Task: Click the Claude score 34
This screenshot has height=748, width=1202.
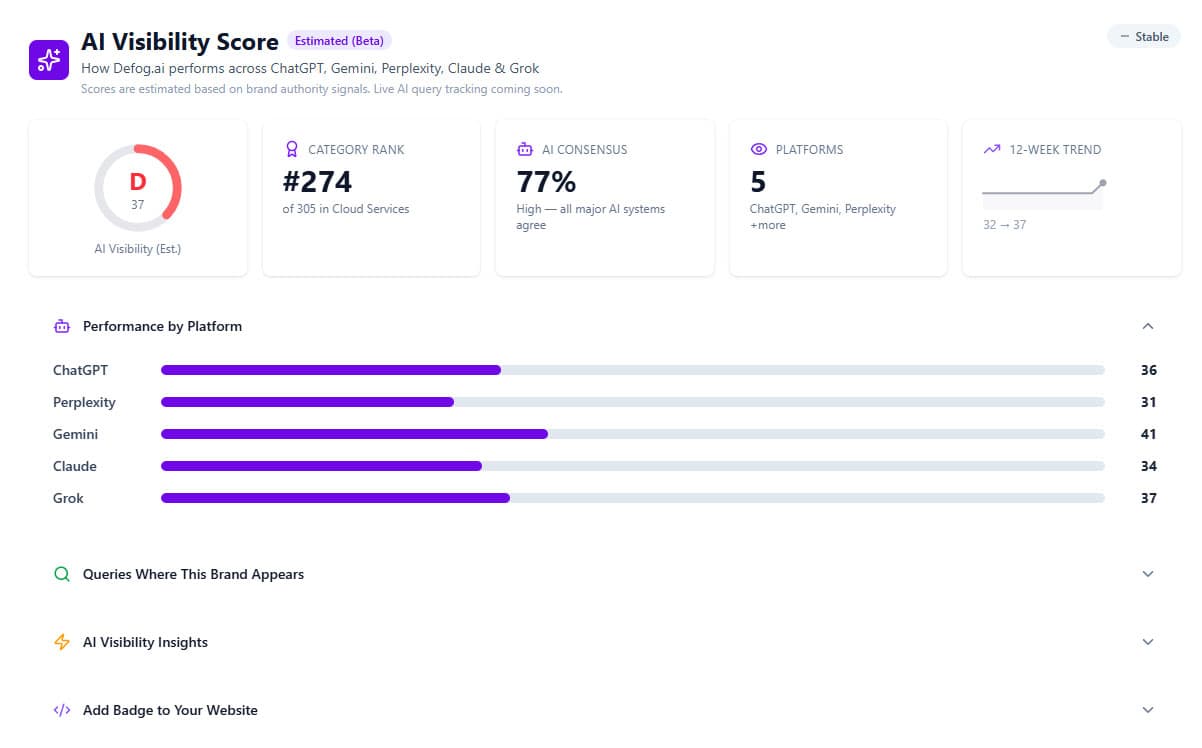Action: coord(1148,466)
